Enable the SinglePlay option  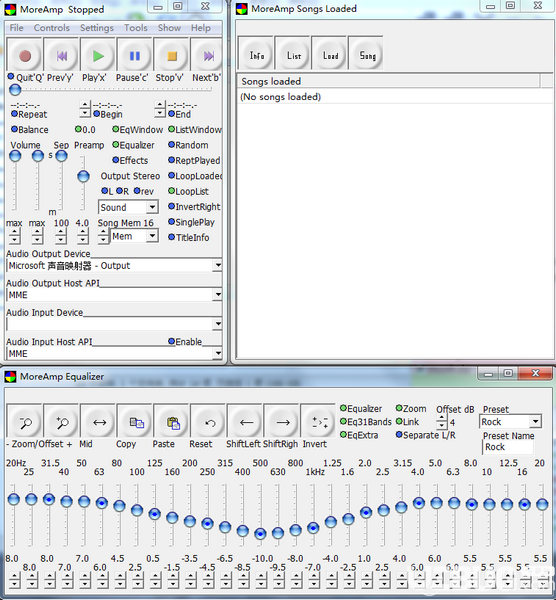point(191,222)
